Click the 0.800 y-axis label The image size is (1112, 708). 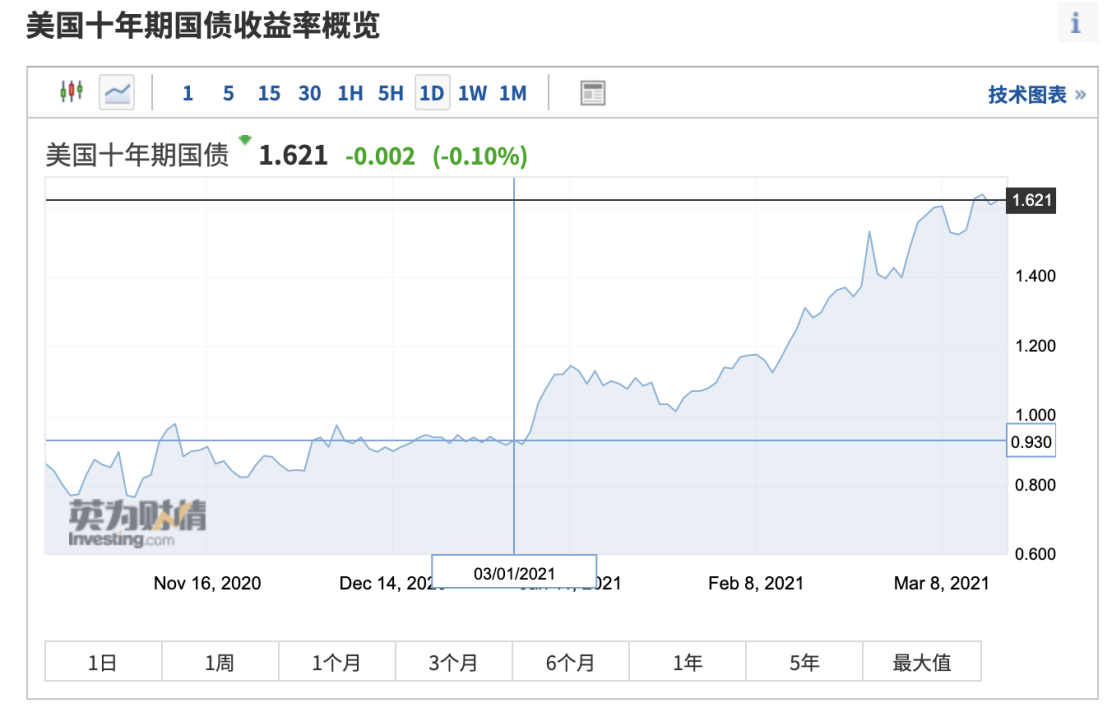coord(1035,485)
